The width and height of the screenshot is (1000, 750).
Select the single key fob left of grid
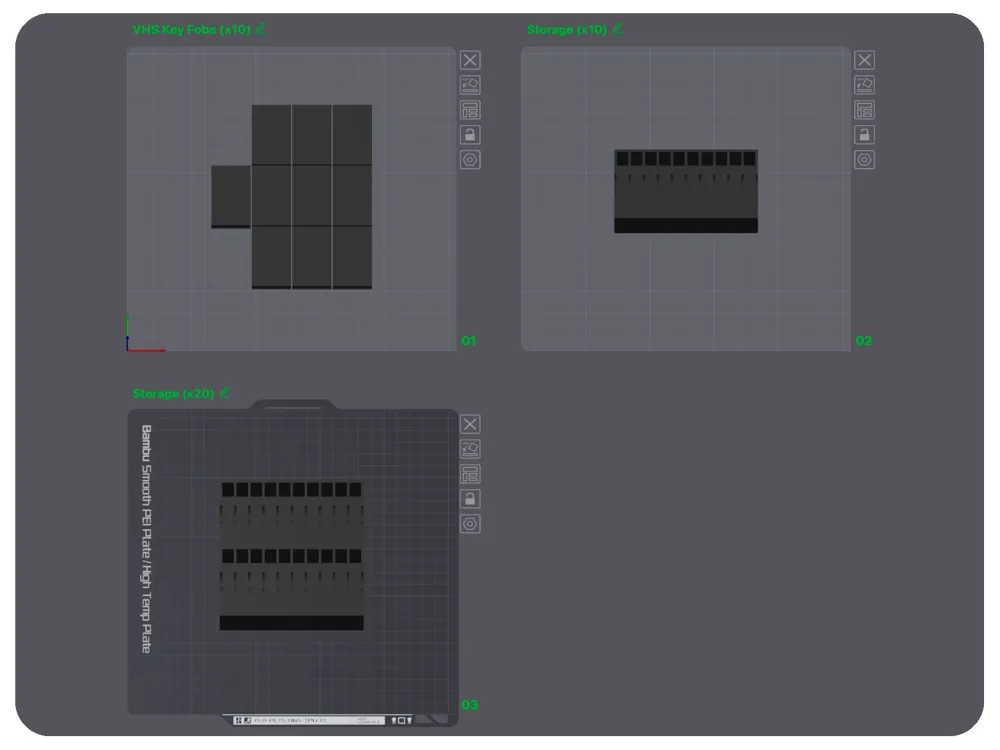[x=231, y=196]
